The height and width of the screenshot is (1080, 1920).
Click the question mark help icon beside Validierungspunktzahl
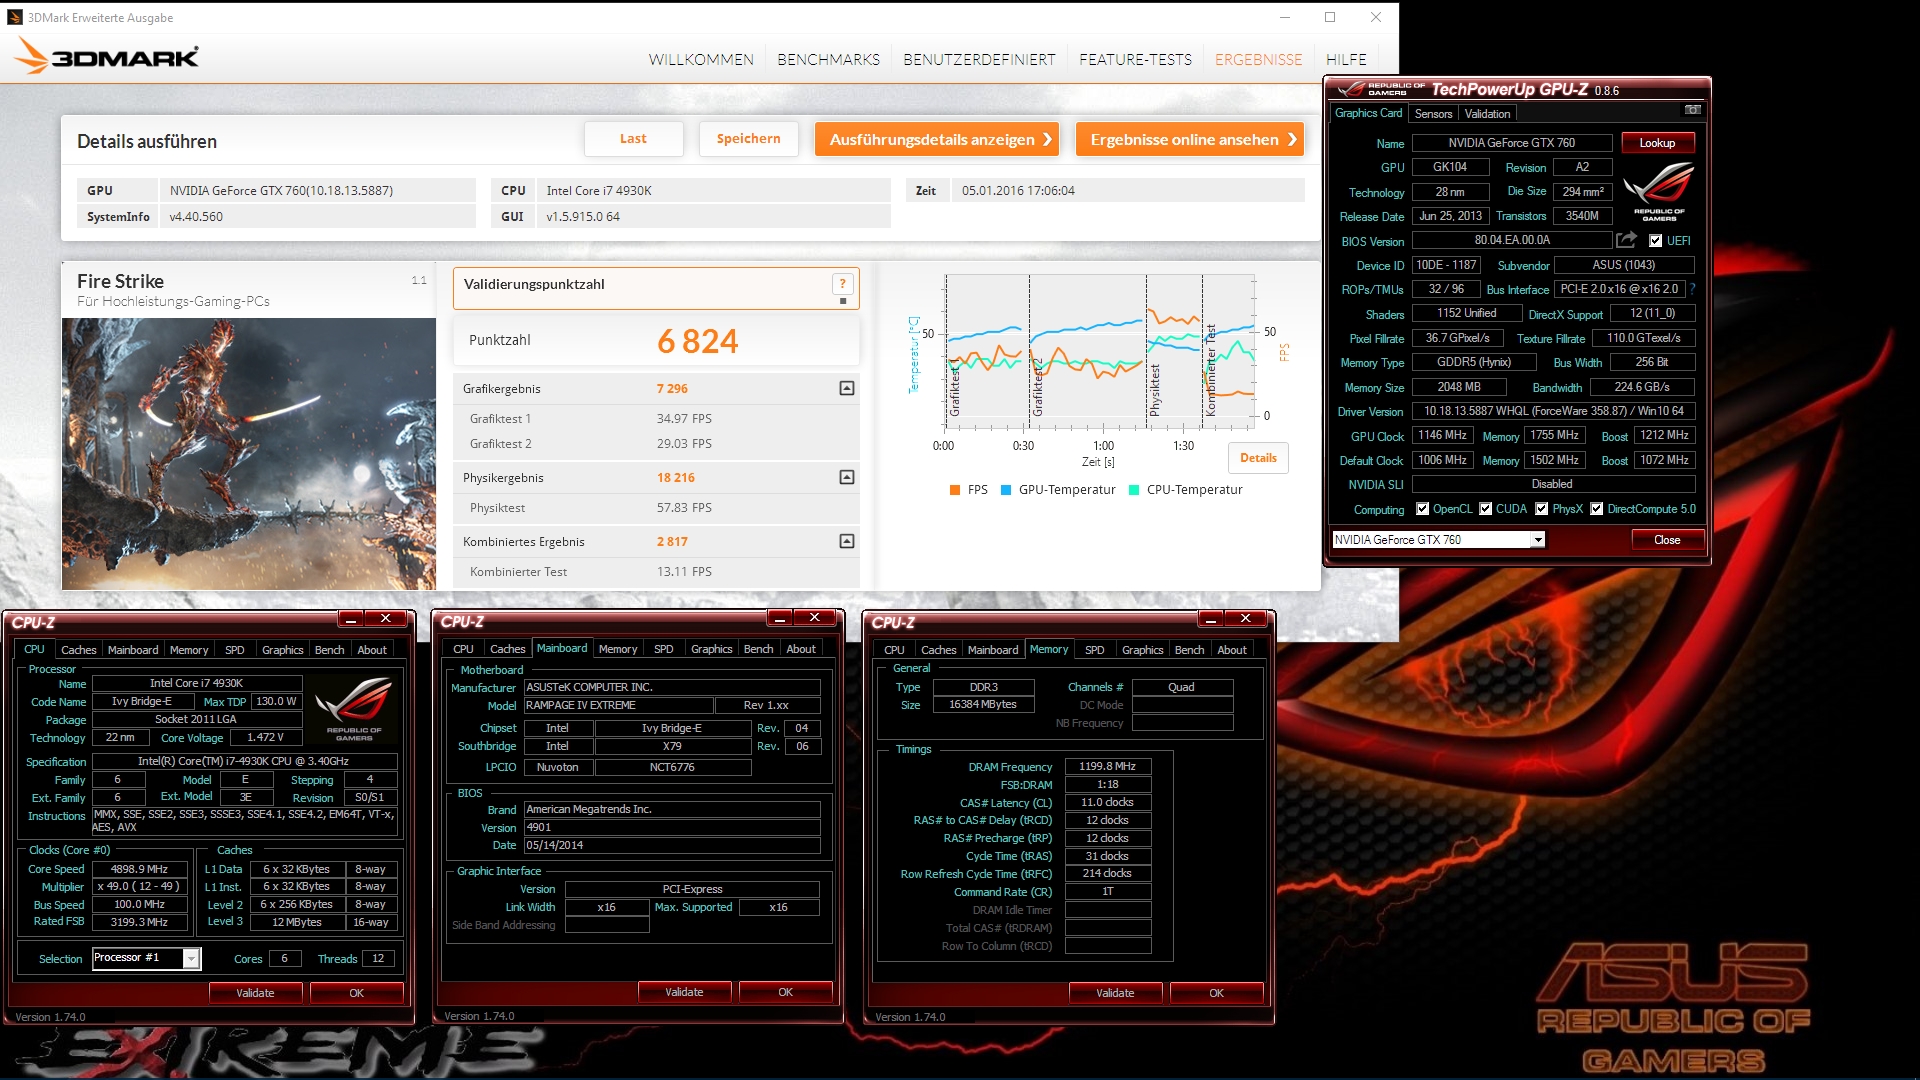[842, 284]
